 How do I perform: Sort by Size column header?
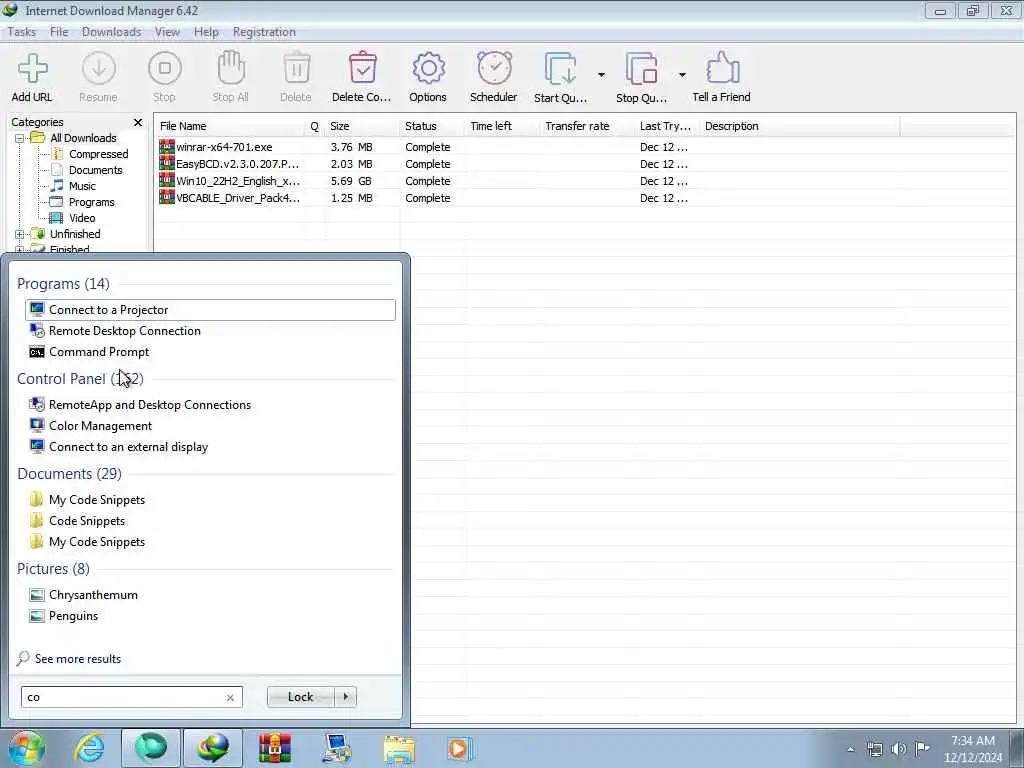(362, 126)
